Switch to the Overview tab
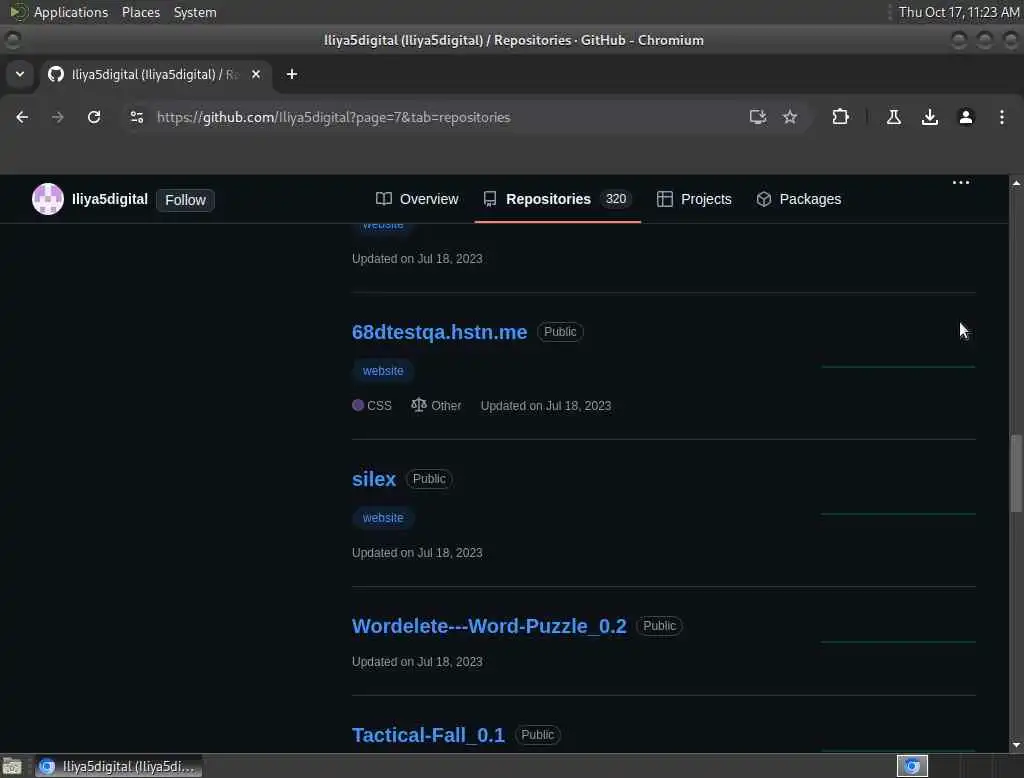The width and height of the screenshot is (1024, 778). 417,199
